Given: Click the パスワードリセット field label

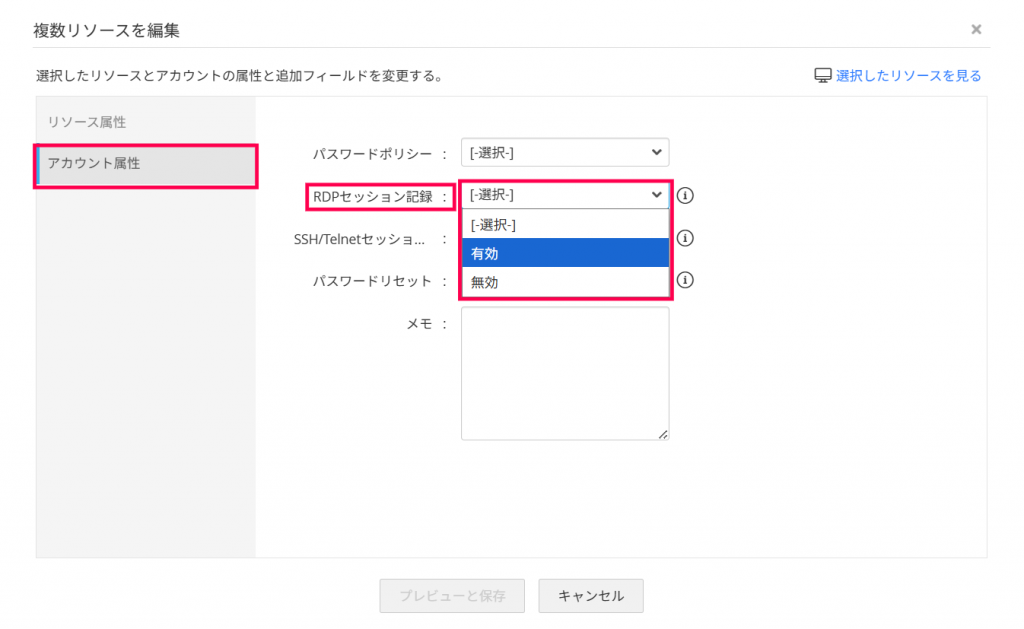Looking at the screenshot, I should (372, 281).
